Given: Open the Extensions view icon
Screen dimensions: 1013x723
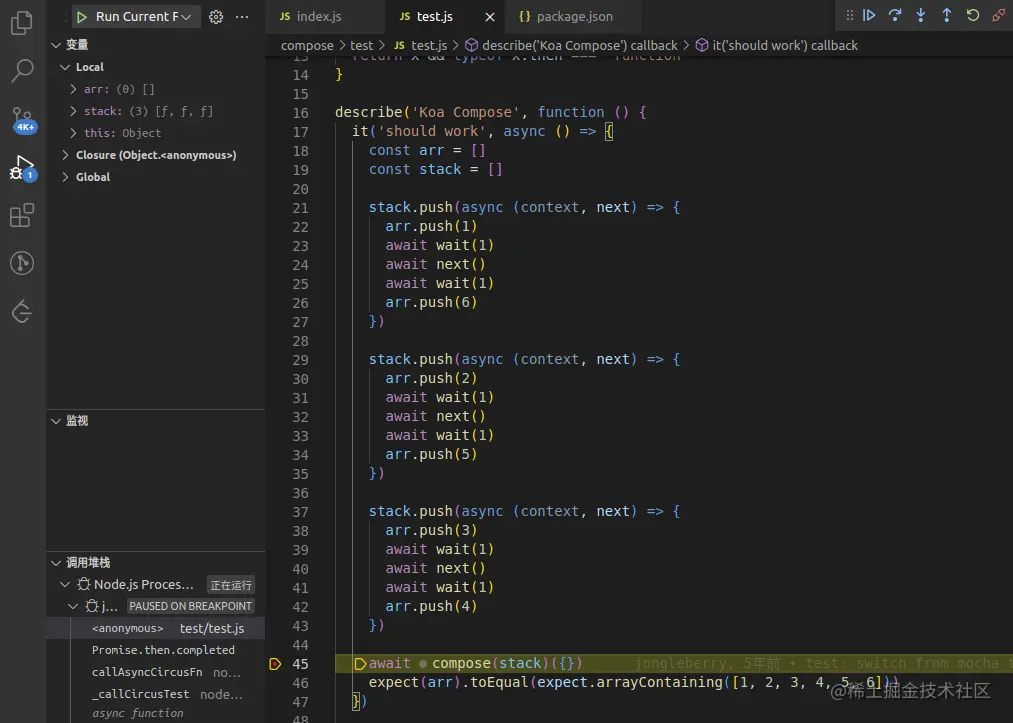Looking at the screenshot, I should pyautogui.click(x=22, y=215).
